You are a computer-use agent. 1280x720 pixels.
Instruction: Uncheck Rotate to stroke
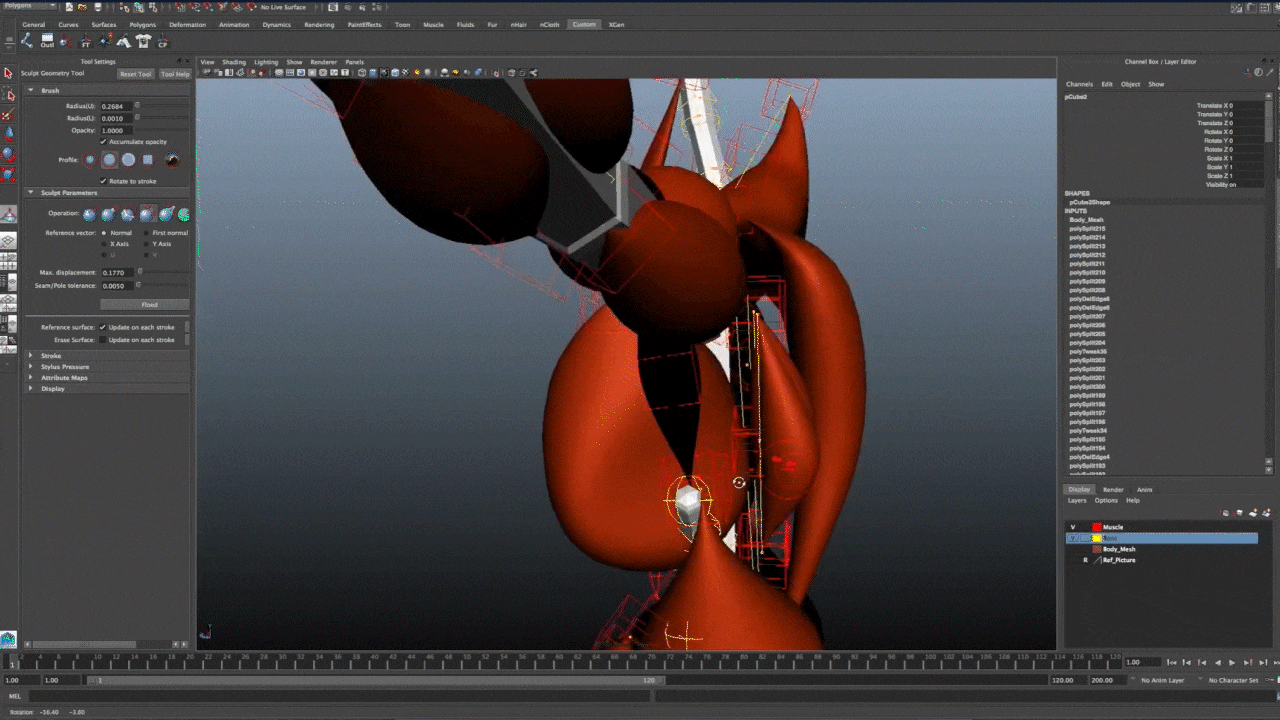(x=103, y=181)
